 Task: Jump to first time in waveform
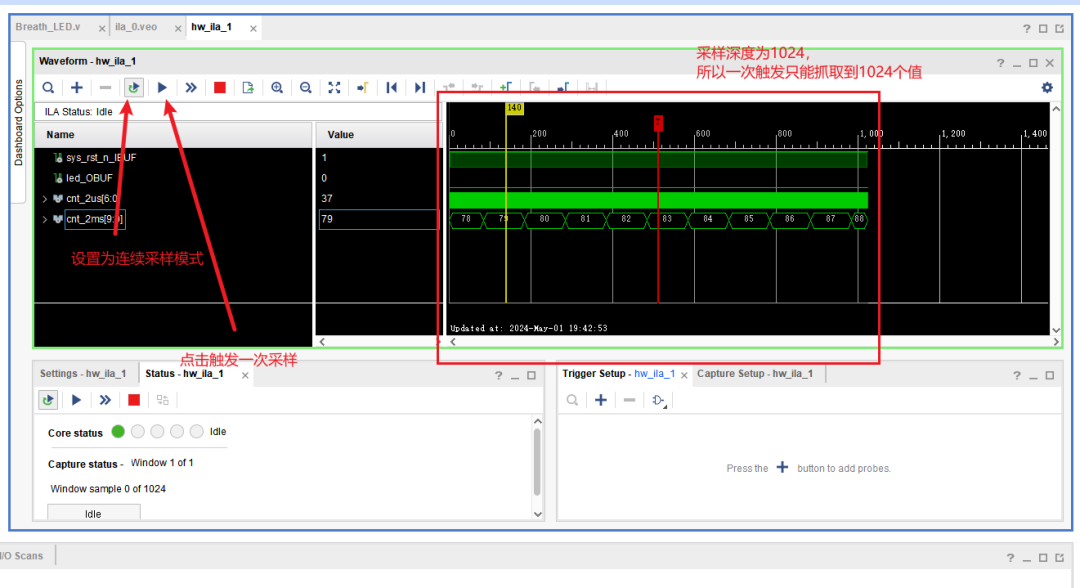pyautogui.click(x=391, y=87)
